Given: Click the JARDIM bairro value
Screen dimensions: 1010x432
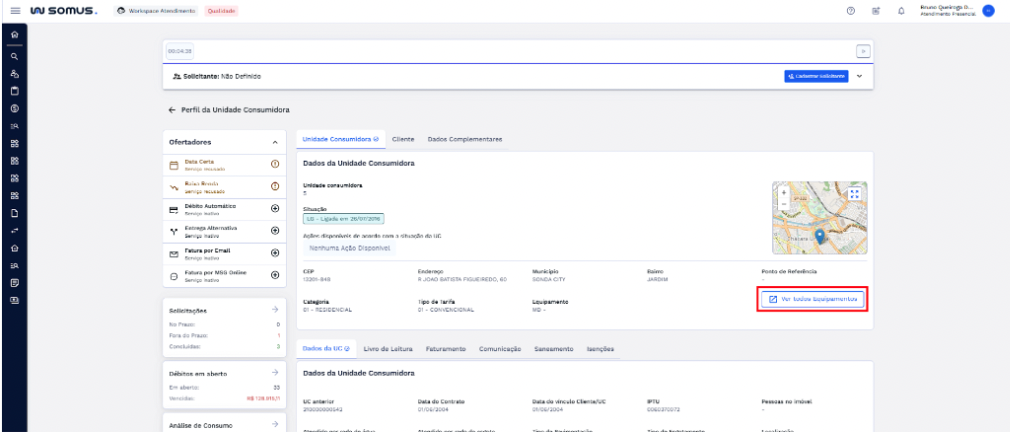Looking at the screenshot, I should pyautogui.click(x=658, y=280).
